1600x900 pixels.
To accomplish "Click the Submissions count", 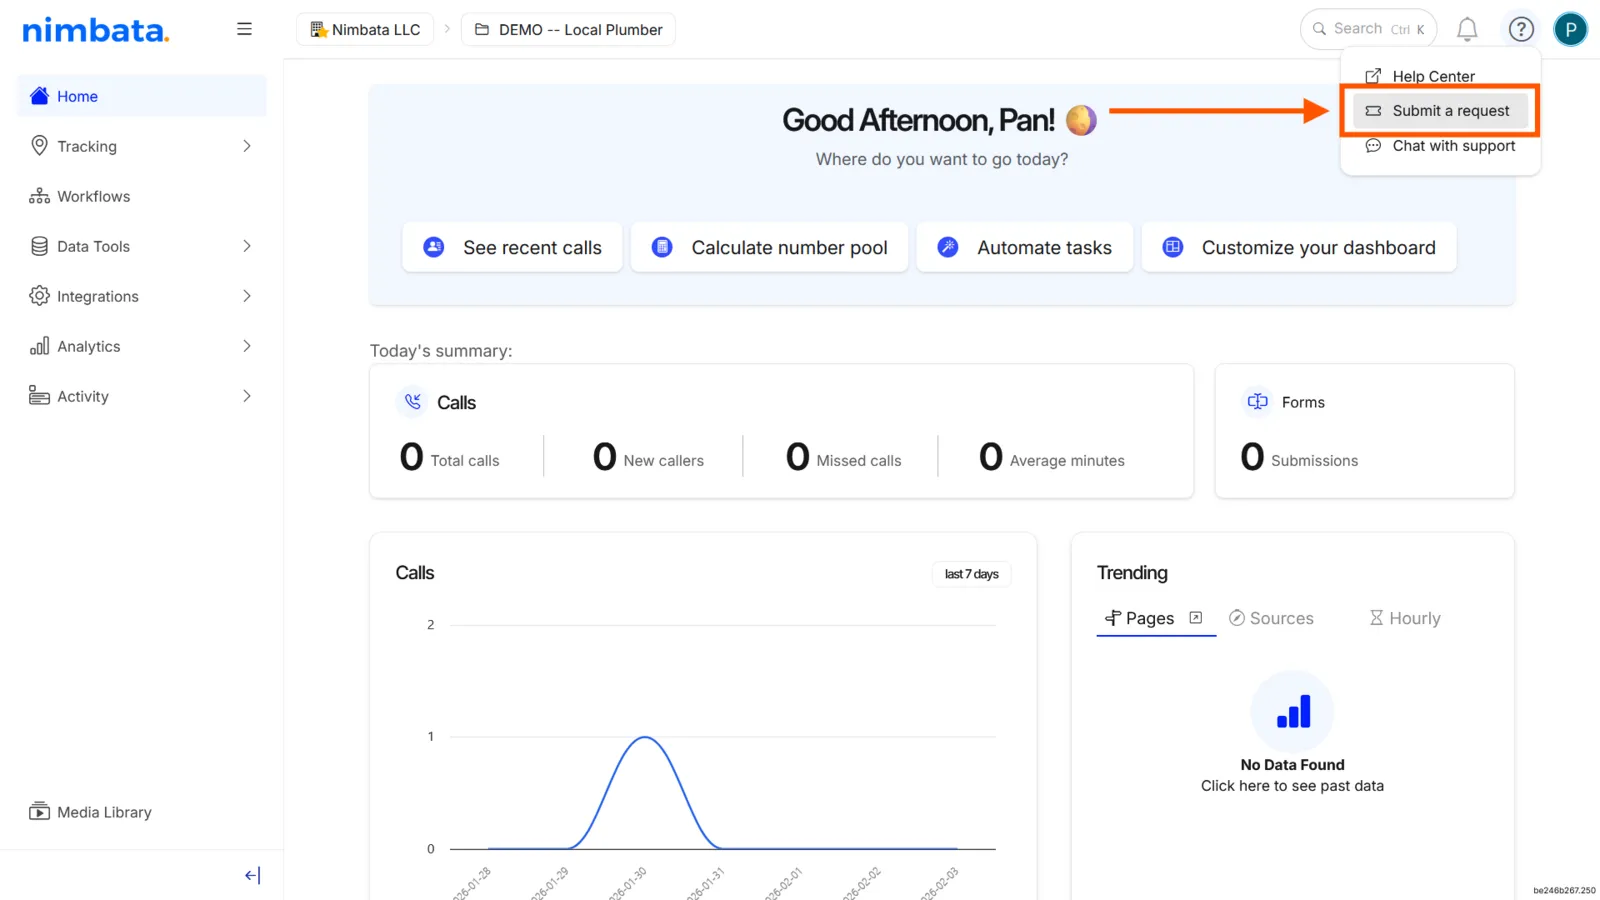I will click(x=1299, y=457).
